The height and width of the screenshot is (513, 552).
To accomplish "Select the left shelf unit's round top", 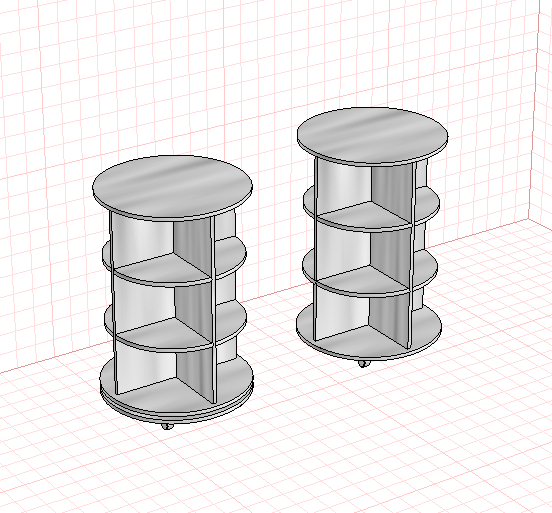I will 172,187.
